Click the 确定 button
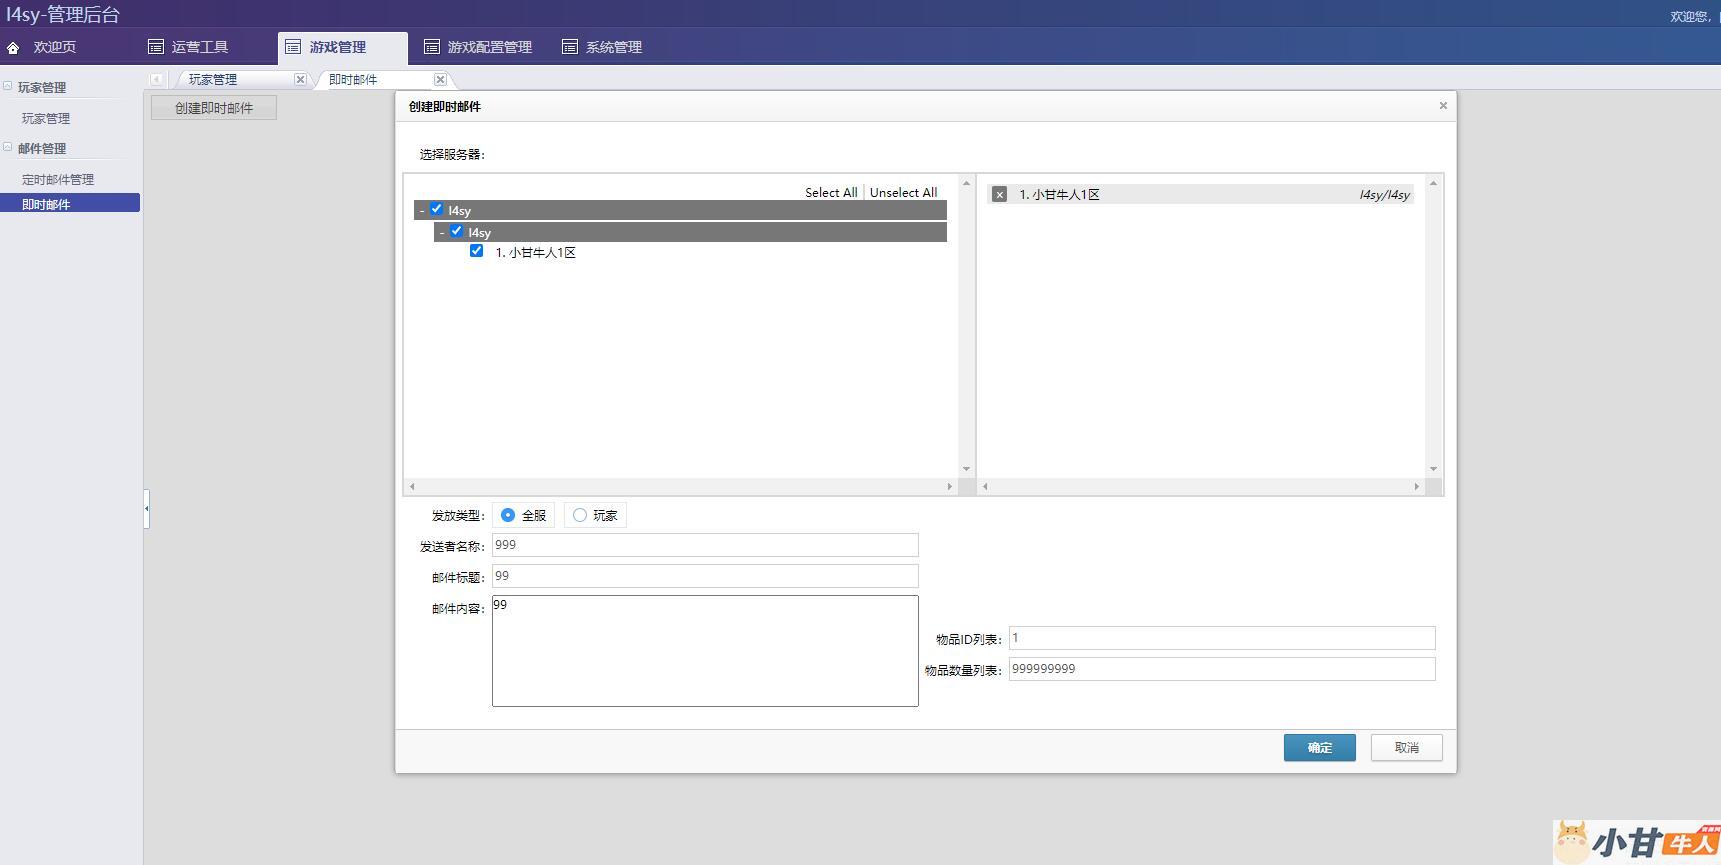Screen dimensions: 1721x865 pos(1319,748)
